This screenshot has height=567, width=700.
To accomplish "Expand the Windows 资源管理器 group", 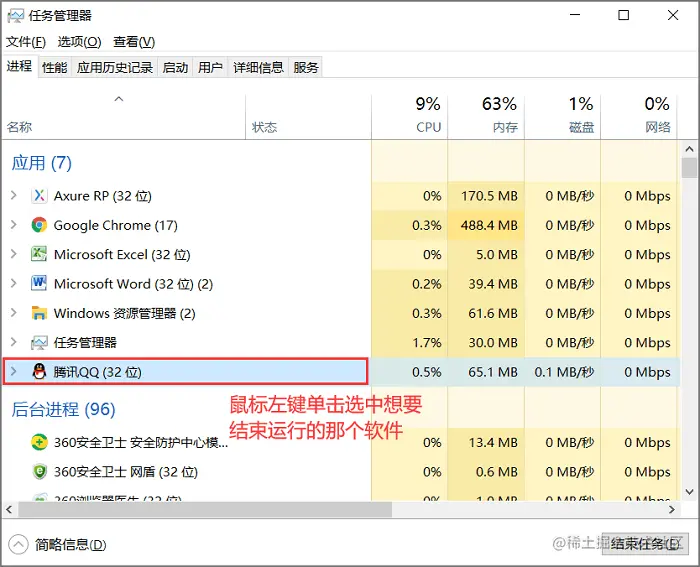I will click(x=13, y=313).
